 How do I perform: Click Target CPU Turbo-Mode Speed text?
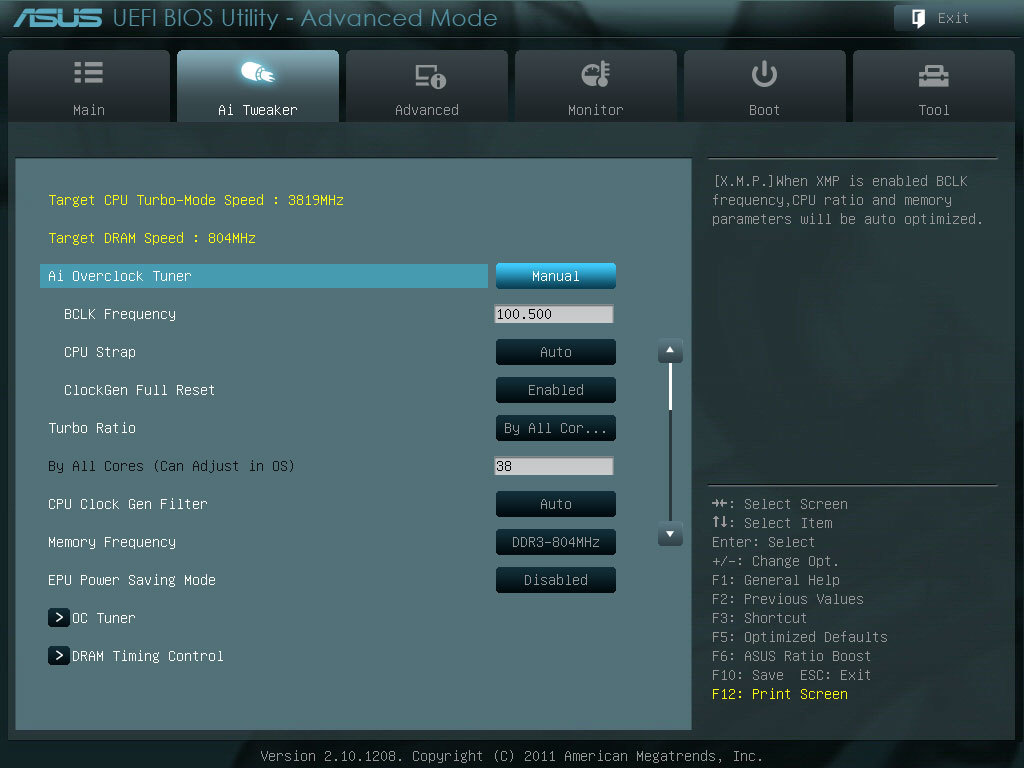196,200
